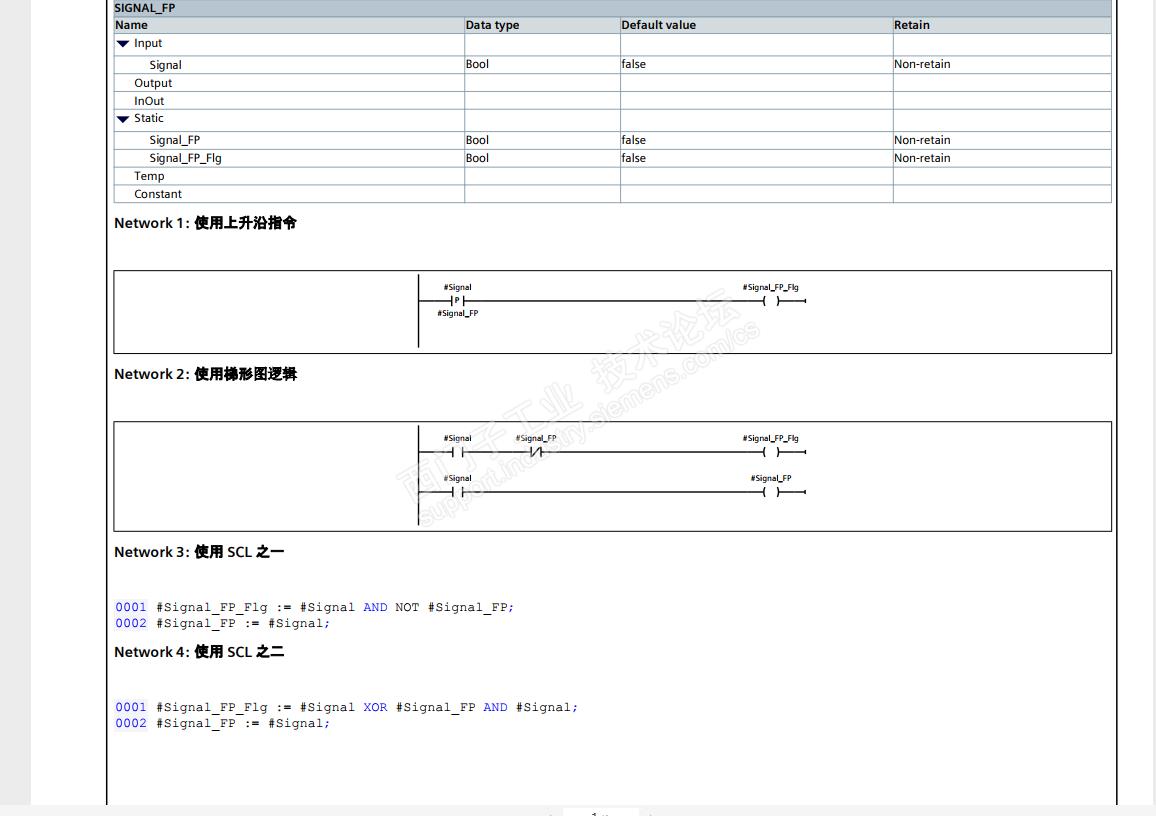
Task: Click the normally closed #Signal_FP contact
Action: pyautogui.click(x=536, y=452)
